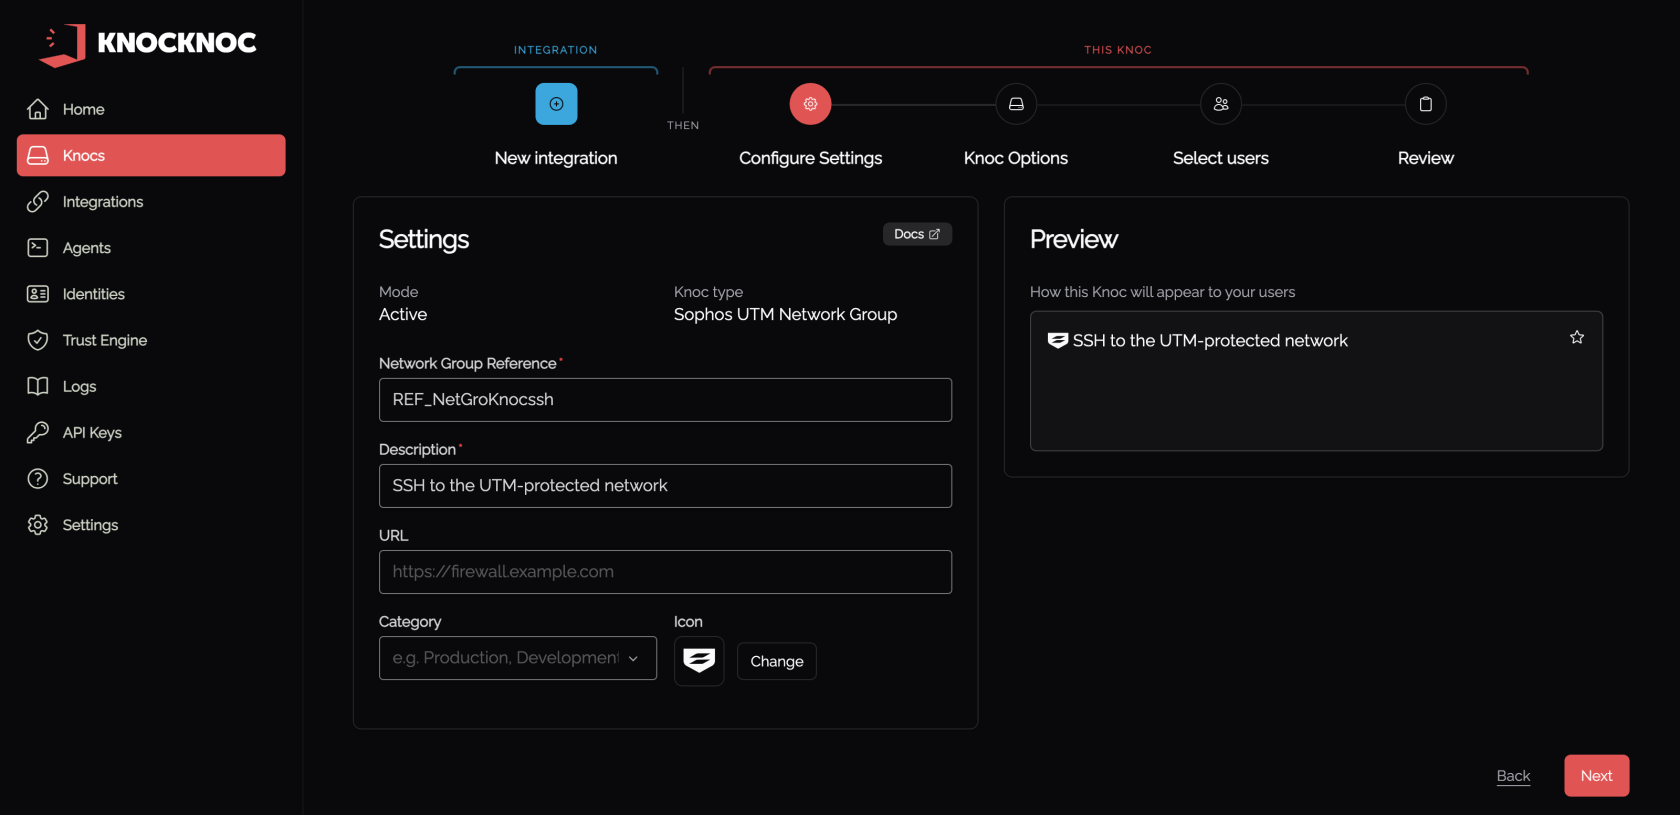Click the Back link
Screen dimensions: 1680x815
(1513, 776)
